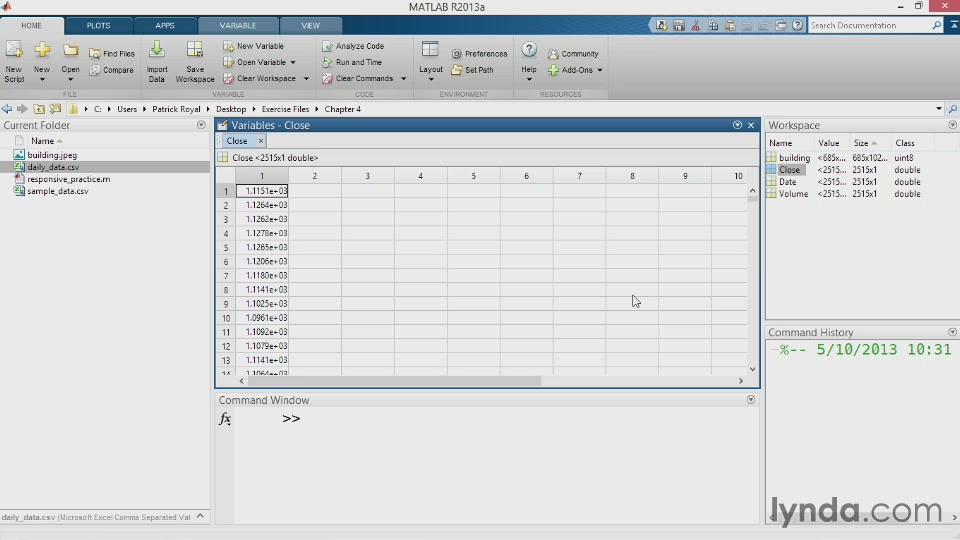Click the Exercise Files breadcrumb
The height and width of the screenshot is (540, 960).
(285, 109)
